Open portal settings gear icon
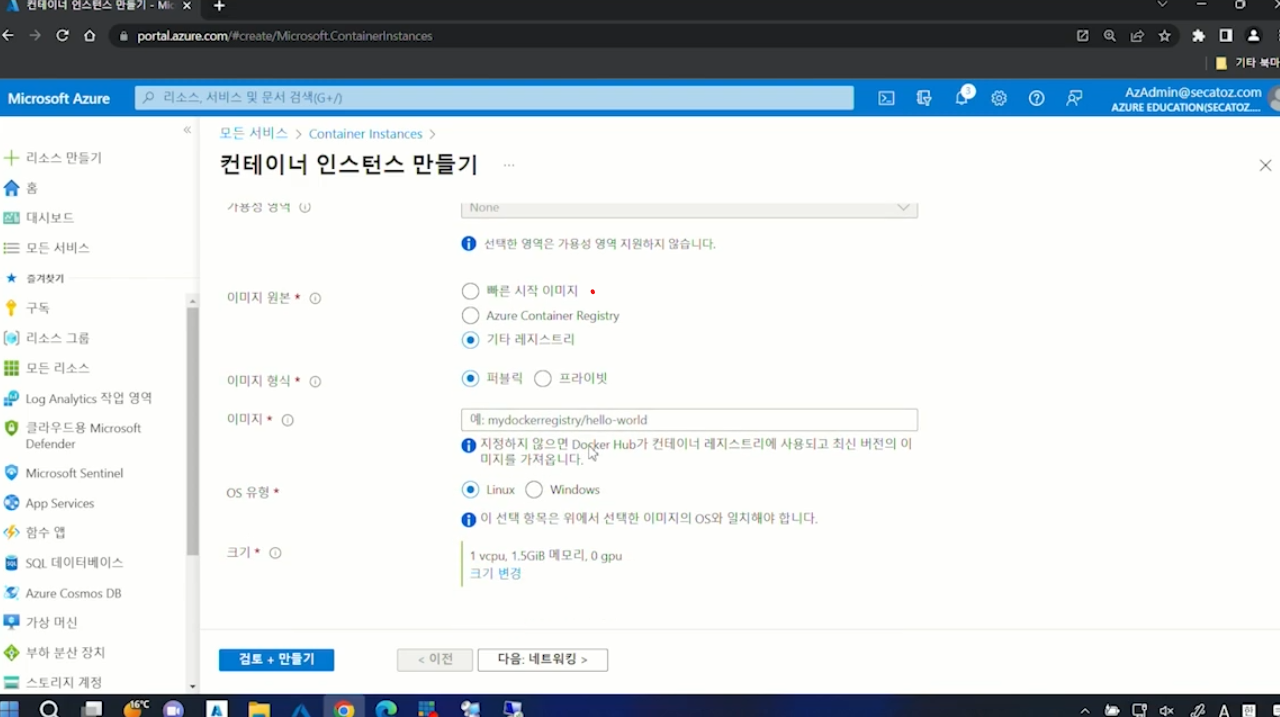 coord(999,98)
